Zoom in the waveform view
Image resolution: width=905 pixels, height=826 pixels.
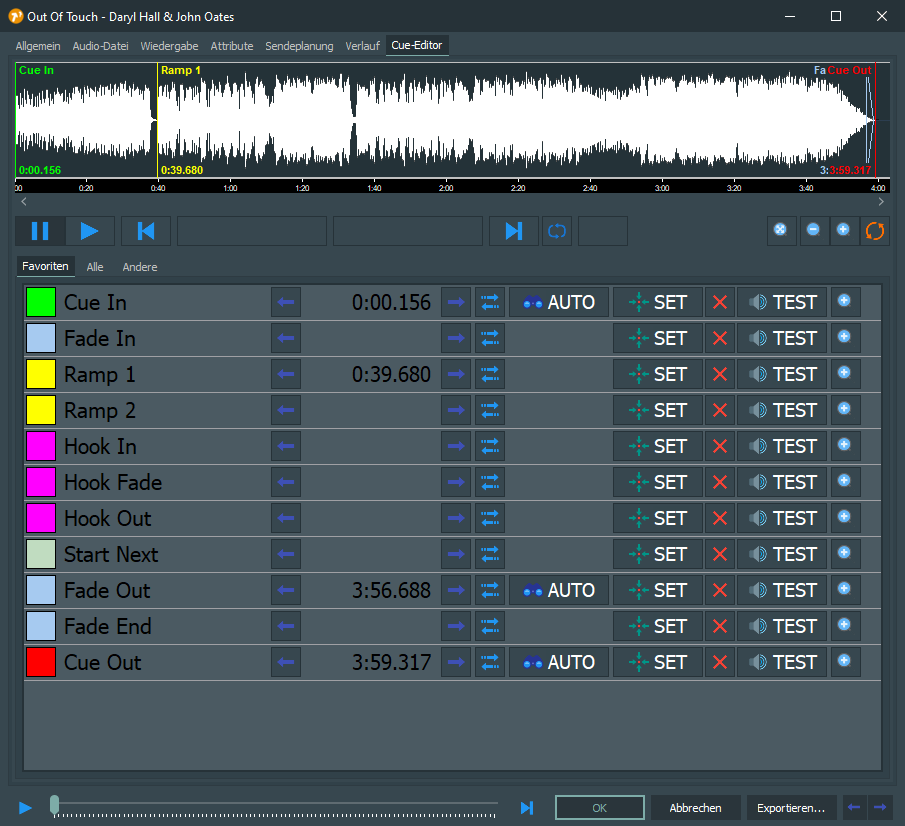(x=843, y=230)
